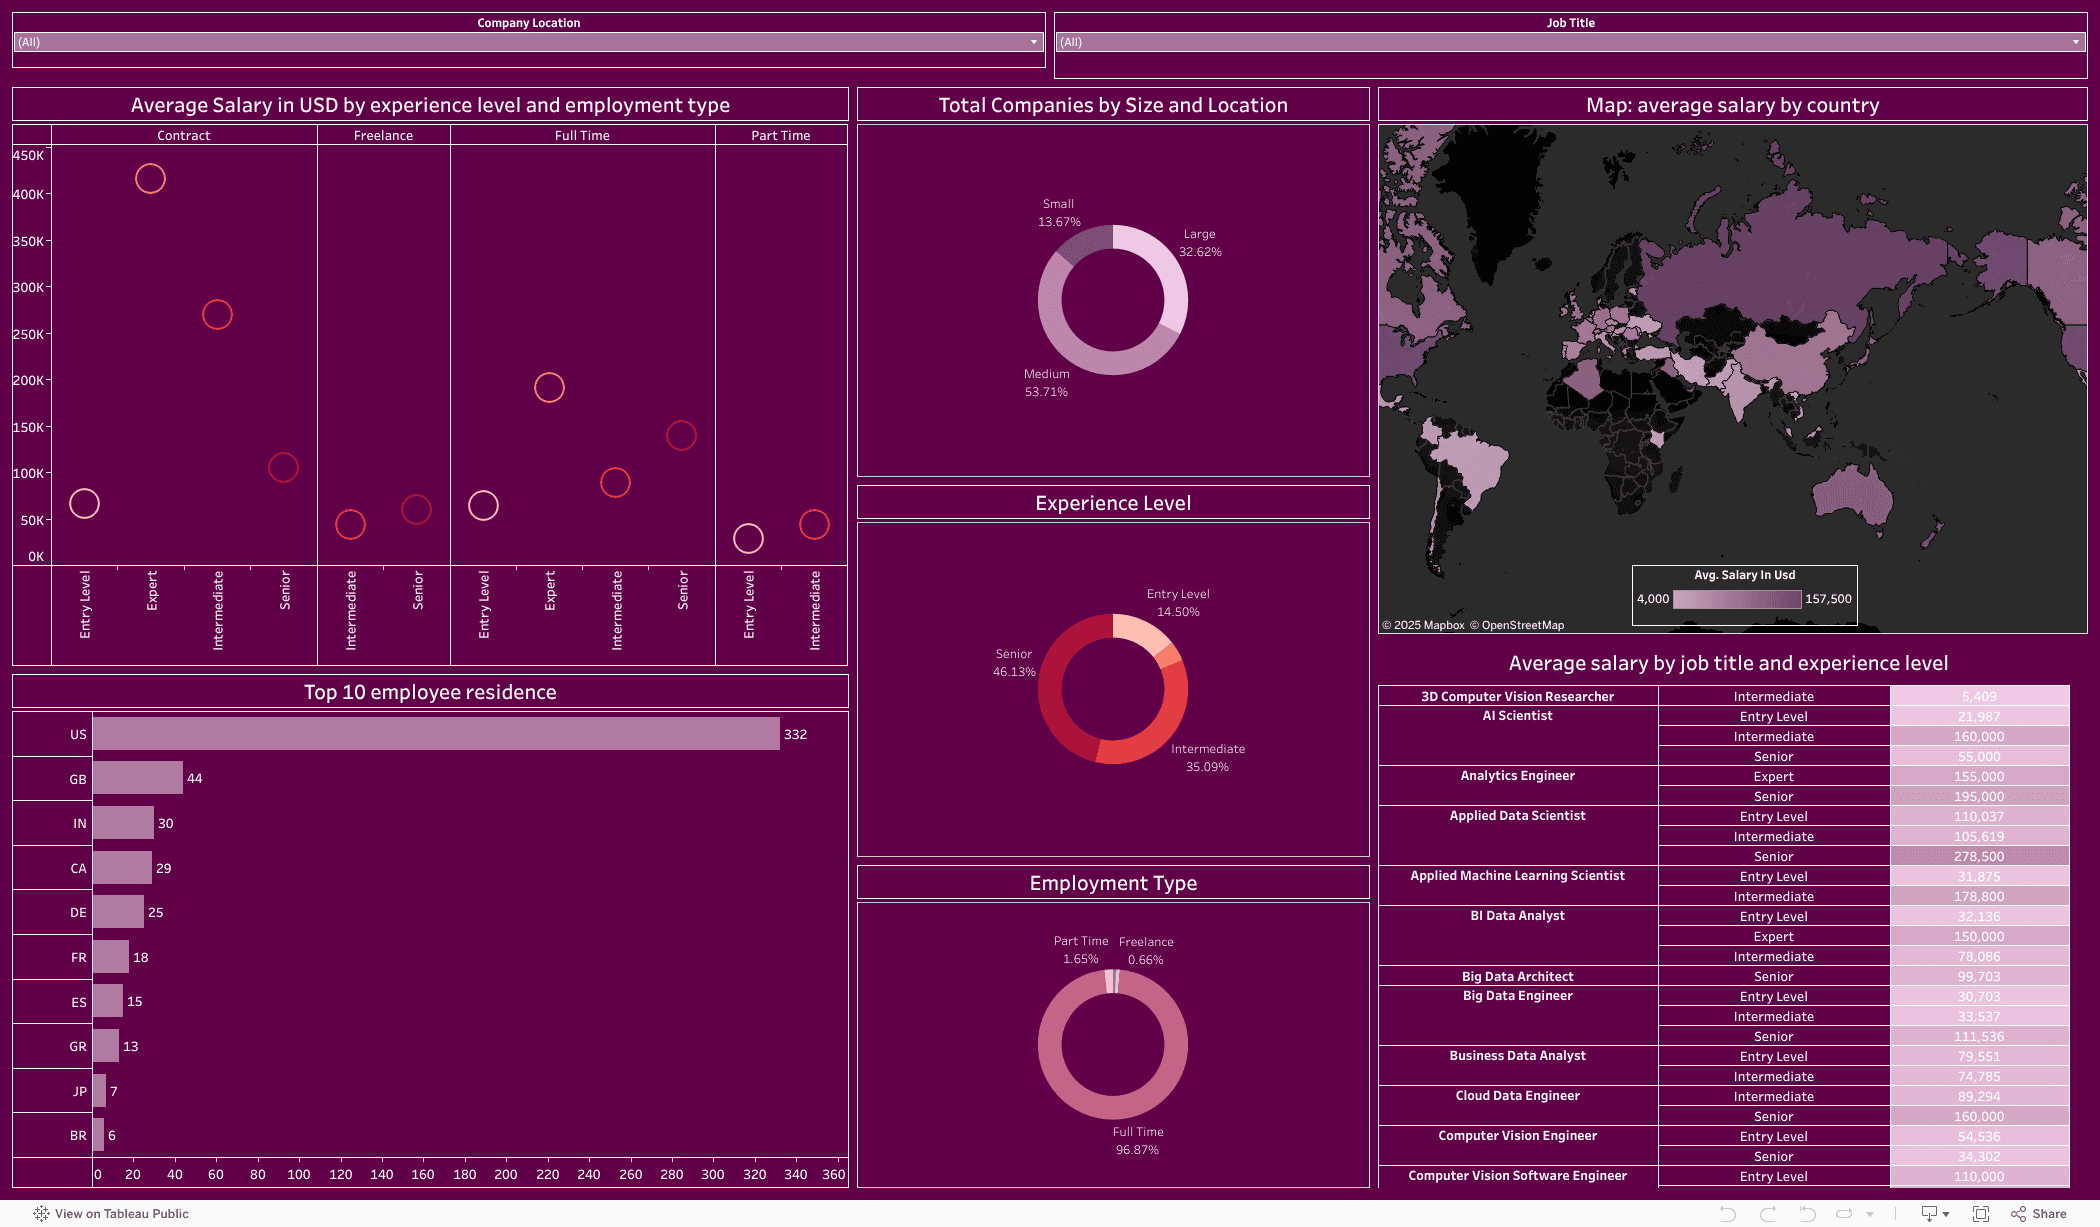Enter fullscreen using the toolbar icon

pos(1981,1213)
